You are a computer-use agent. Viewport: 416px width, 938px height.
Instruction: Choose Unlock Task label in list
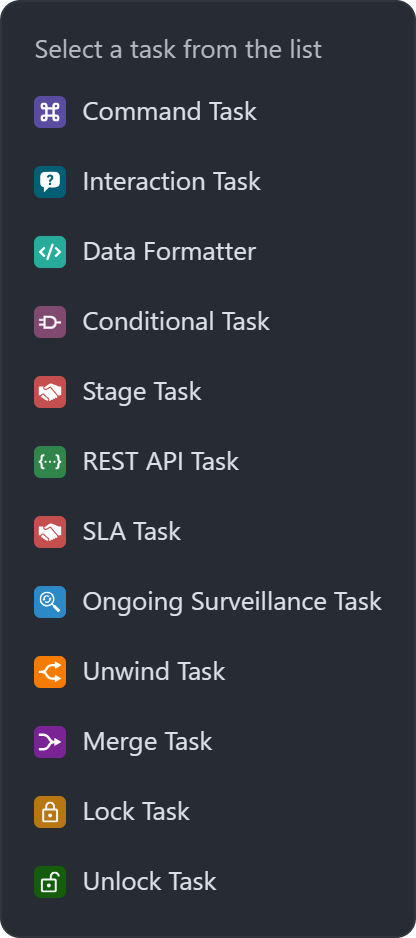tap(150, 882)
